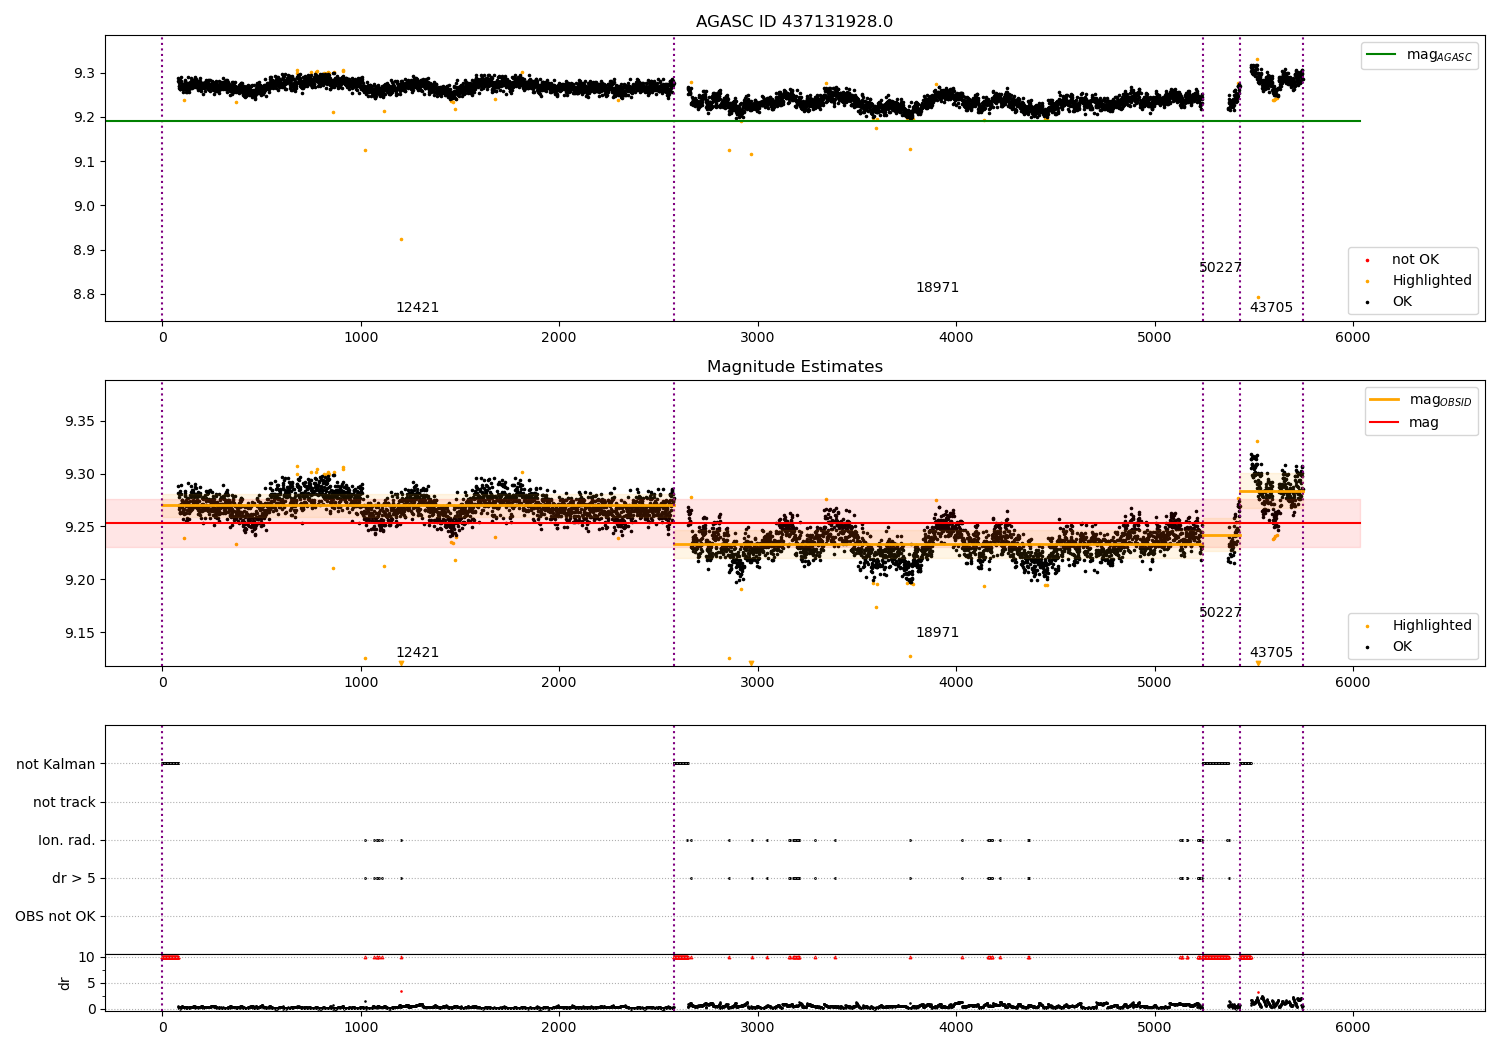Click the 'dr > 5' axis label
1500x1050 pixels.
[74, 878]
